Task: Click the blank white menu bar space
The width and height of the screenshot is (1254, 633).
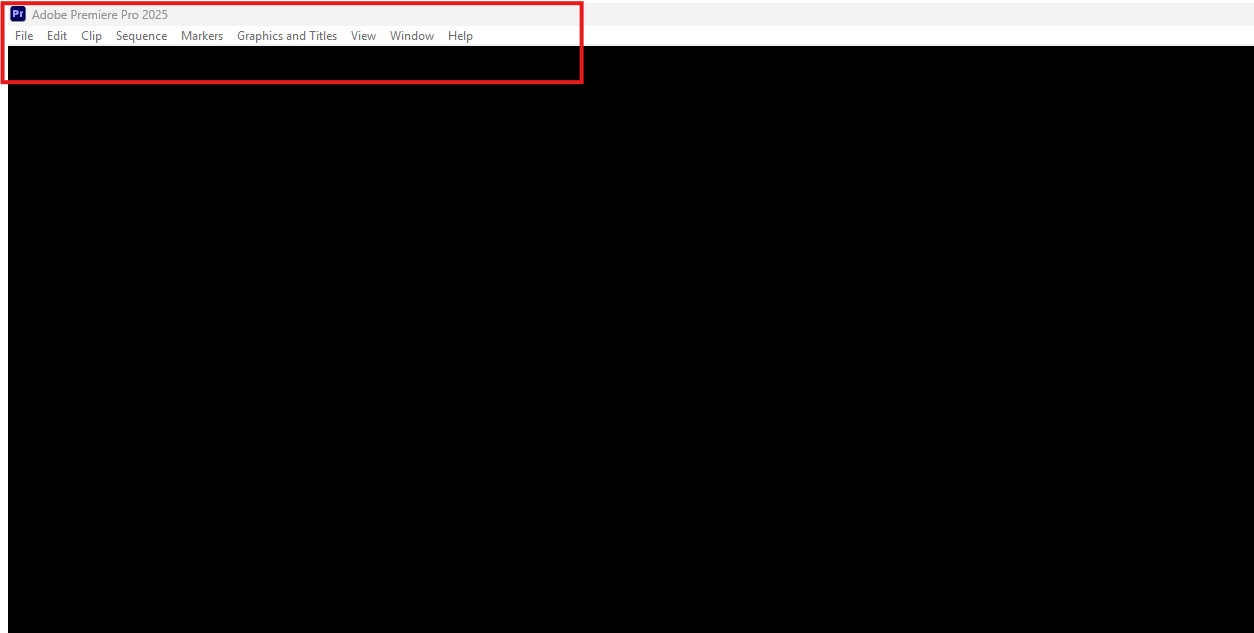Action: pyautogui.click(x=850, y=36)
